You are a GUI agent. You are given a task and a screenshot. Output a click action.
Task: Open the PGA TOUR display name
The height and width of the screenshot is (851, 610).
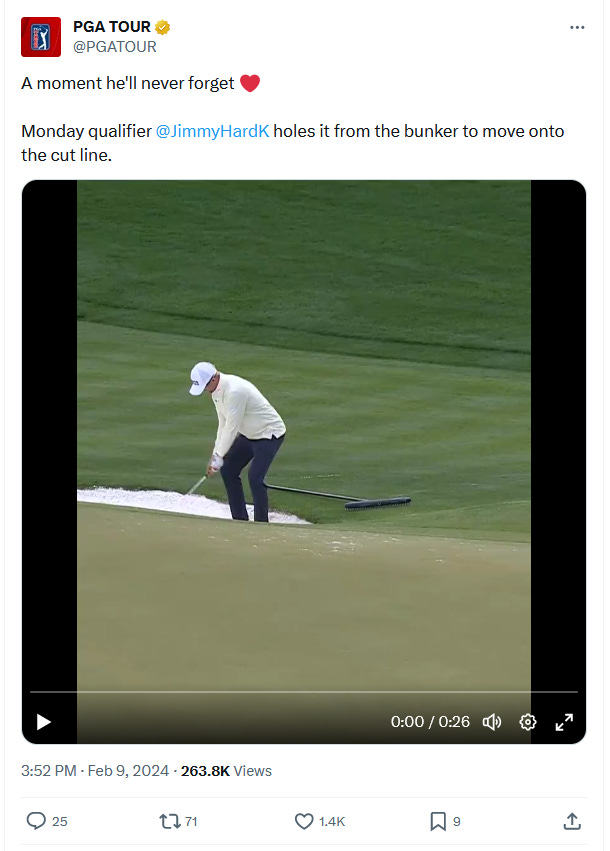112,27
